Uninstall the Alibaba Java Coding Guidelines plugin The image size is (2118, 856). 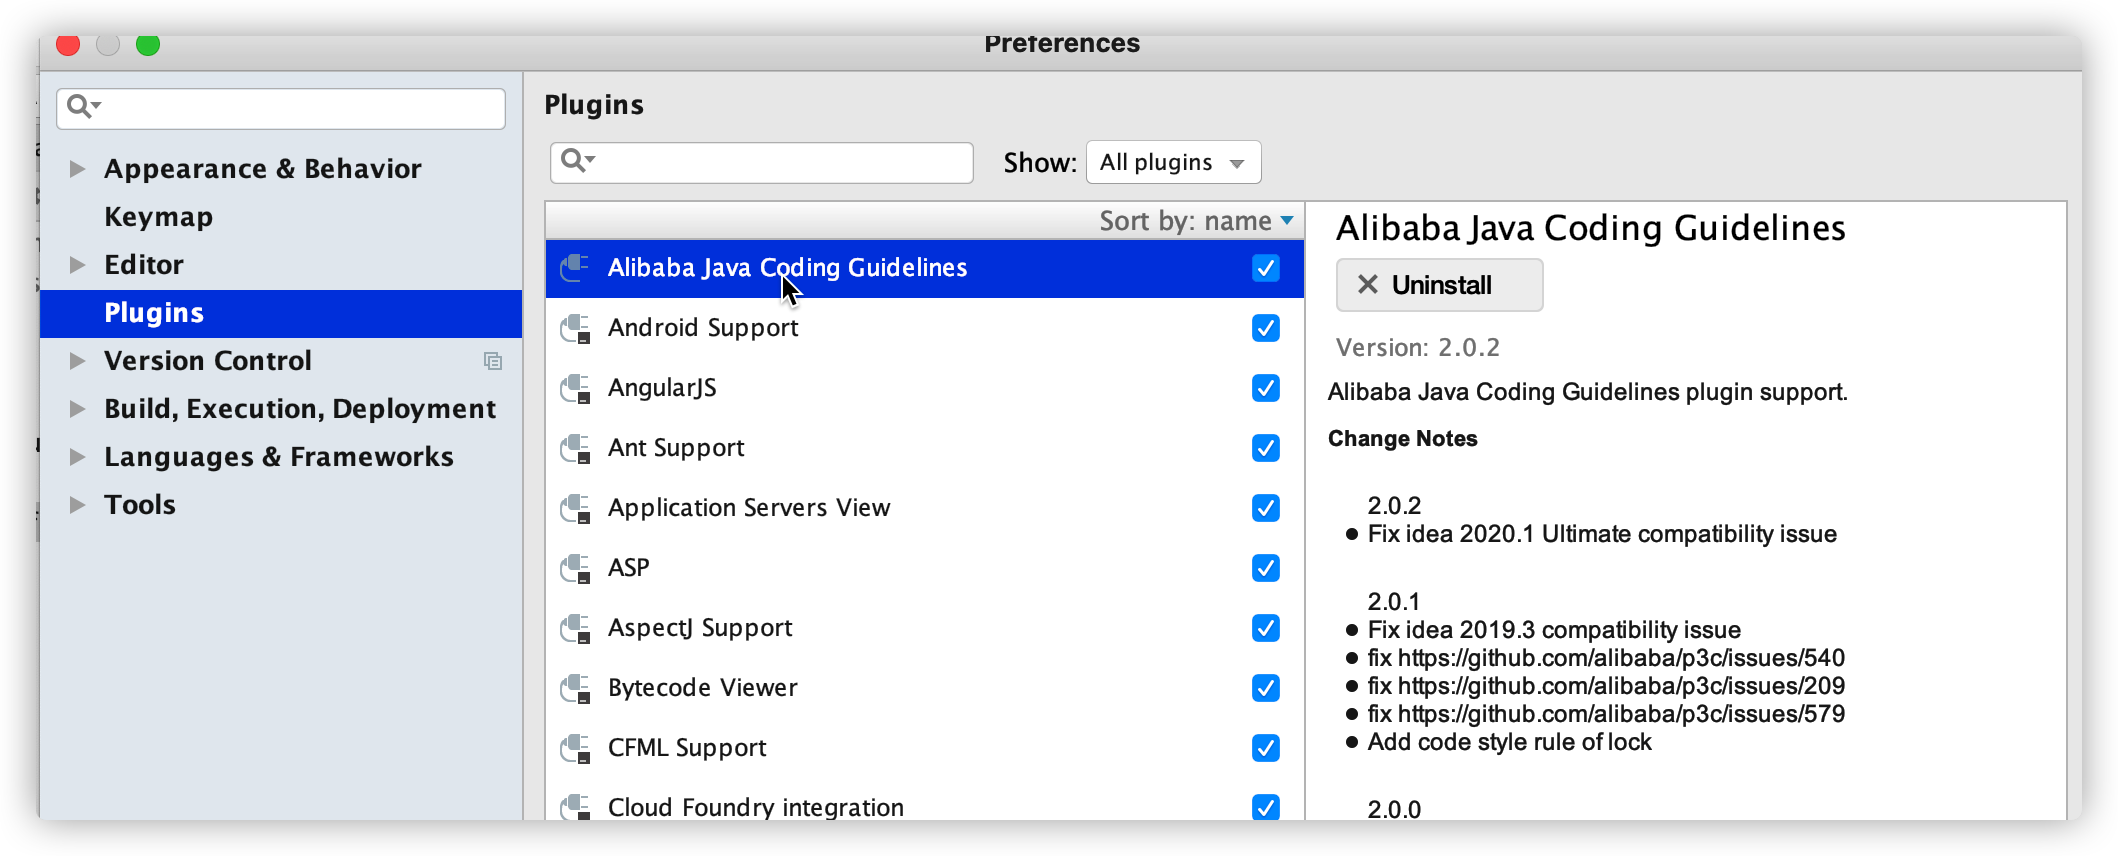1439,285
